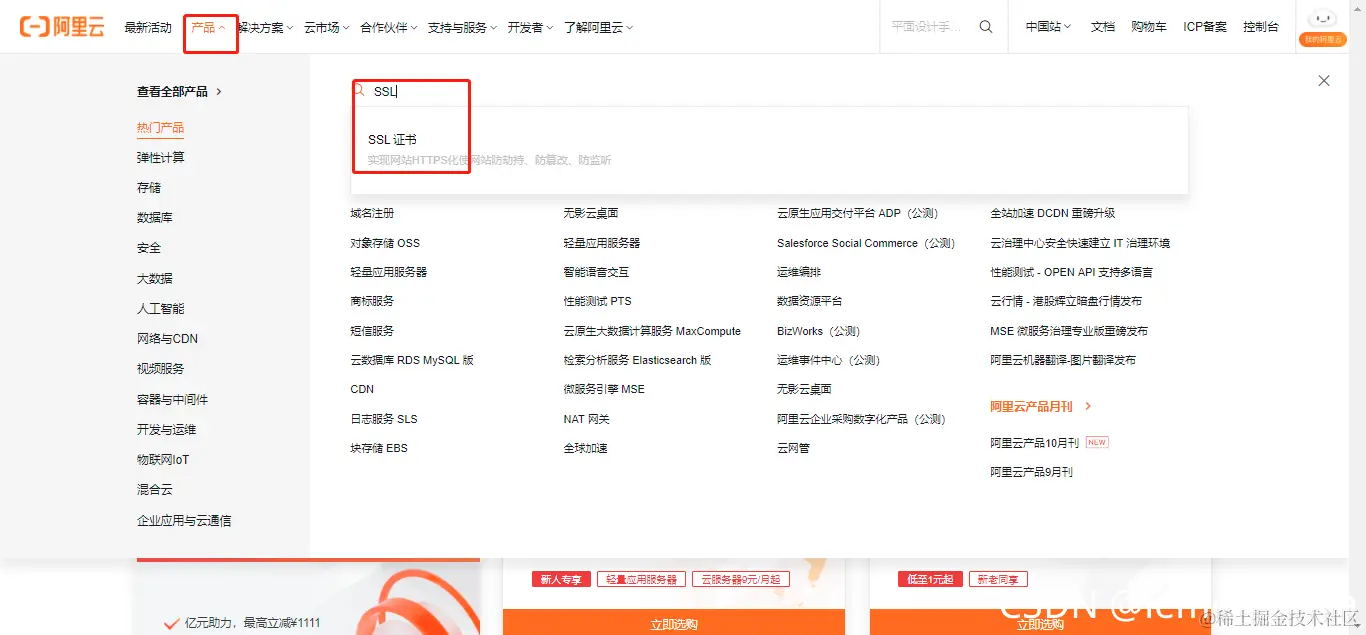
Task: Open the robot avatar account icon
Action: [1323, 27]
